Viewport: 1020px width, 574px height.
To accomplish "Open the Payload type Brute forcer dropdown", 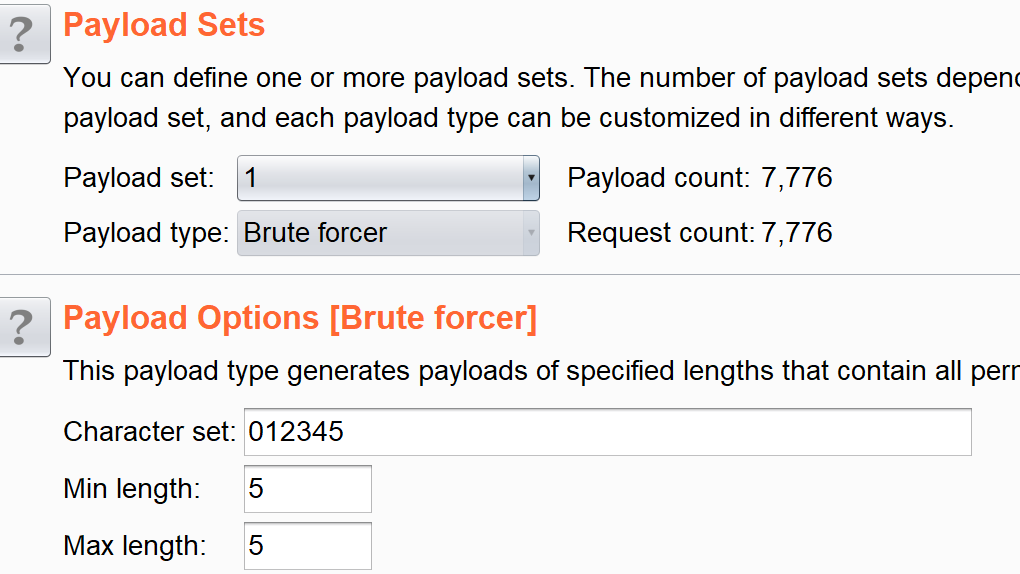I will pyautogui.click(x=380, y=233).
